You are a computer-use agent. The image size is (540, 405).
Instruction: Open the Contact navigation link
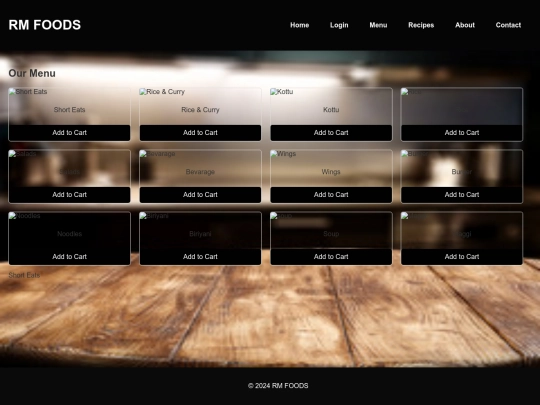click(x=508, y=25)
